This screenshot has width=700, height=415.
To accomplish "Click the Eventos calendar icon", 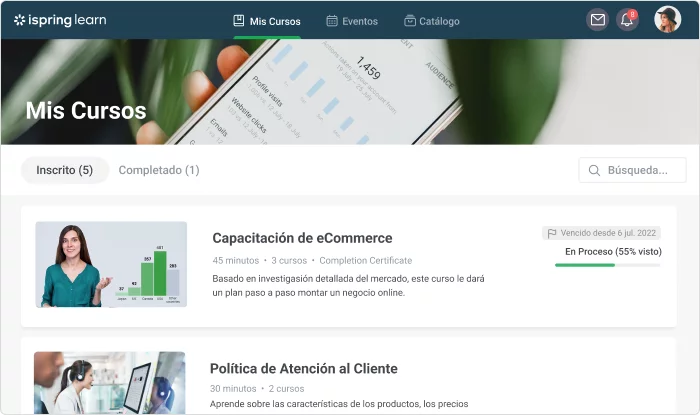I will point(332,20).
